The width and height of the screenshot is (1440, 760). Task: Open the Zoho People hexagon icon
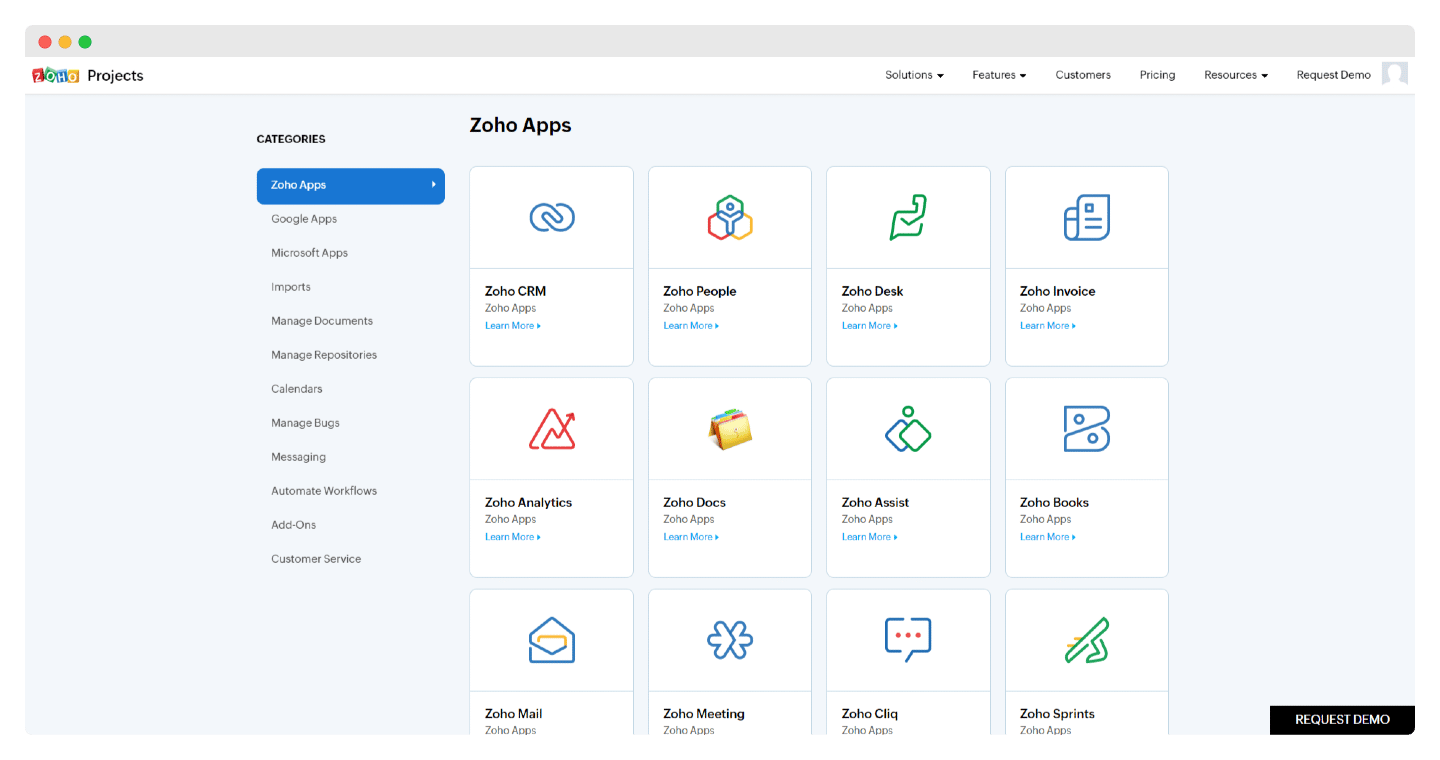730,217
